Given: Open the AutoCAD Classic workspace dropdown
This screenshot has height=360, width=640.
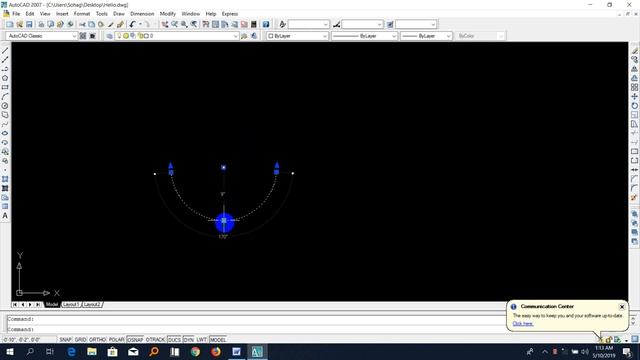Looking at the screenshot, I should [x=42, y=36].
